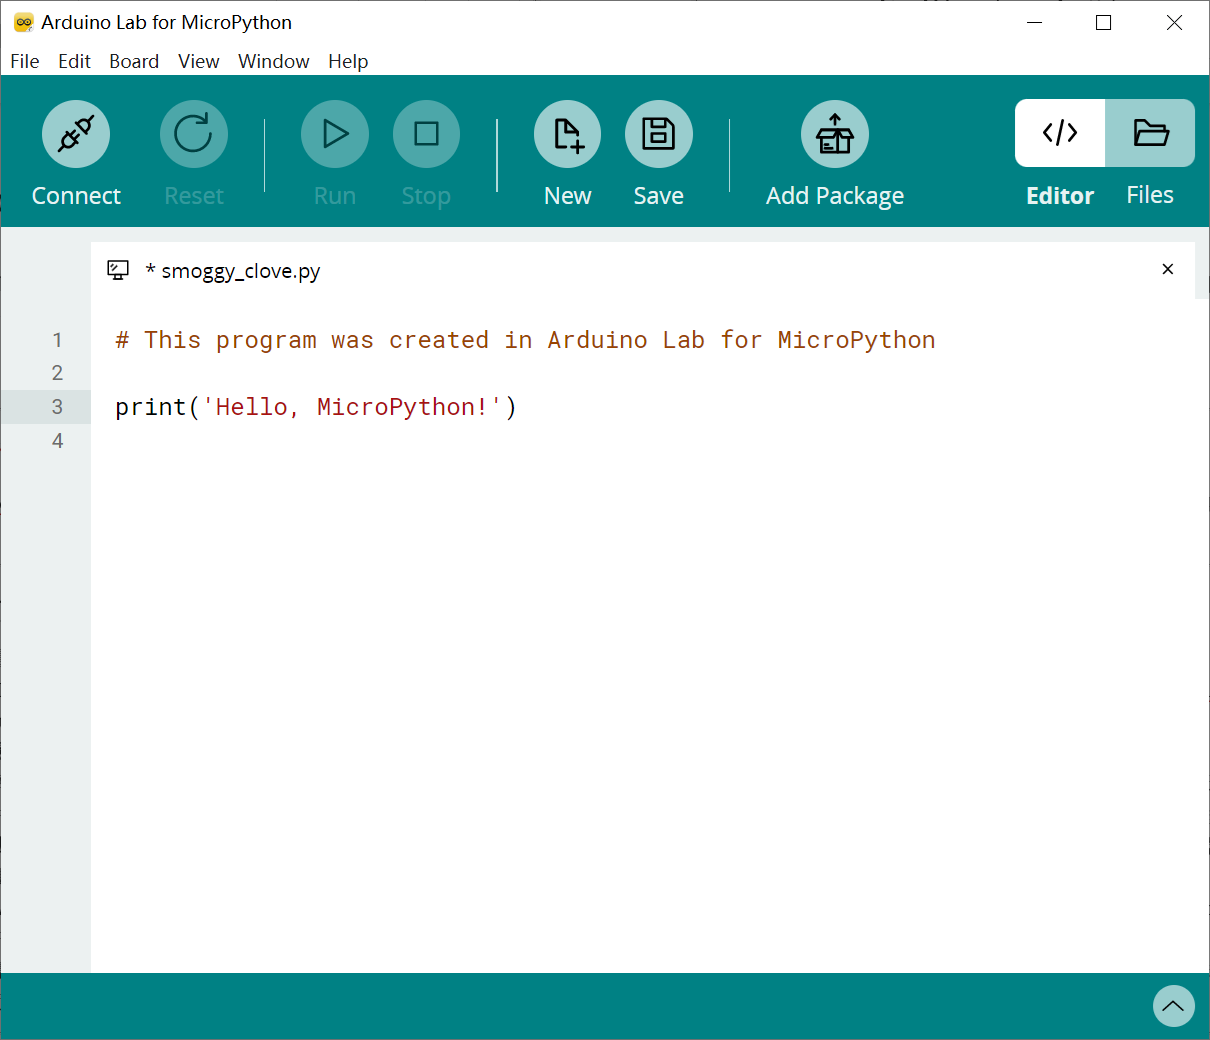The image size is (1210, 1040).
Task: Click the computer icon on file tab
Action: (x=118, y=270)
